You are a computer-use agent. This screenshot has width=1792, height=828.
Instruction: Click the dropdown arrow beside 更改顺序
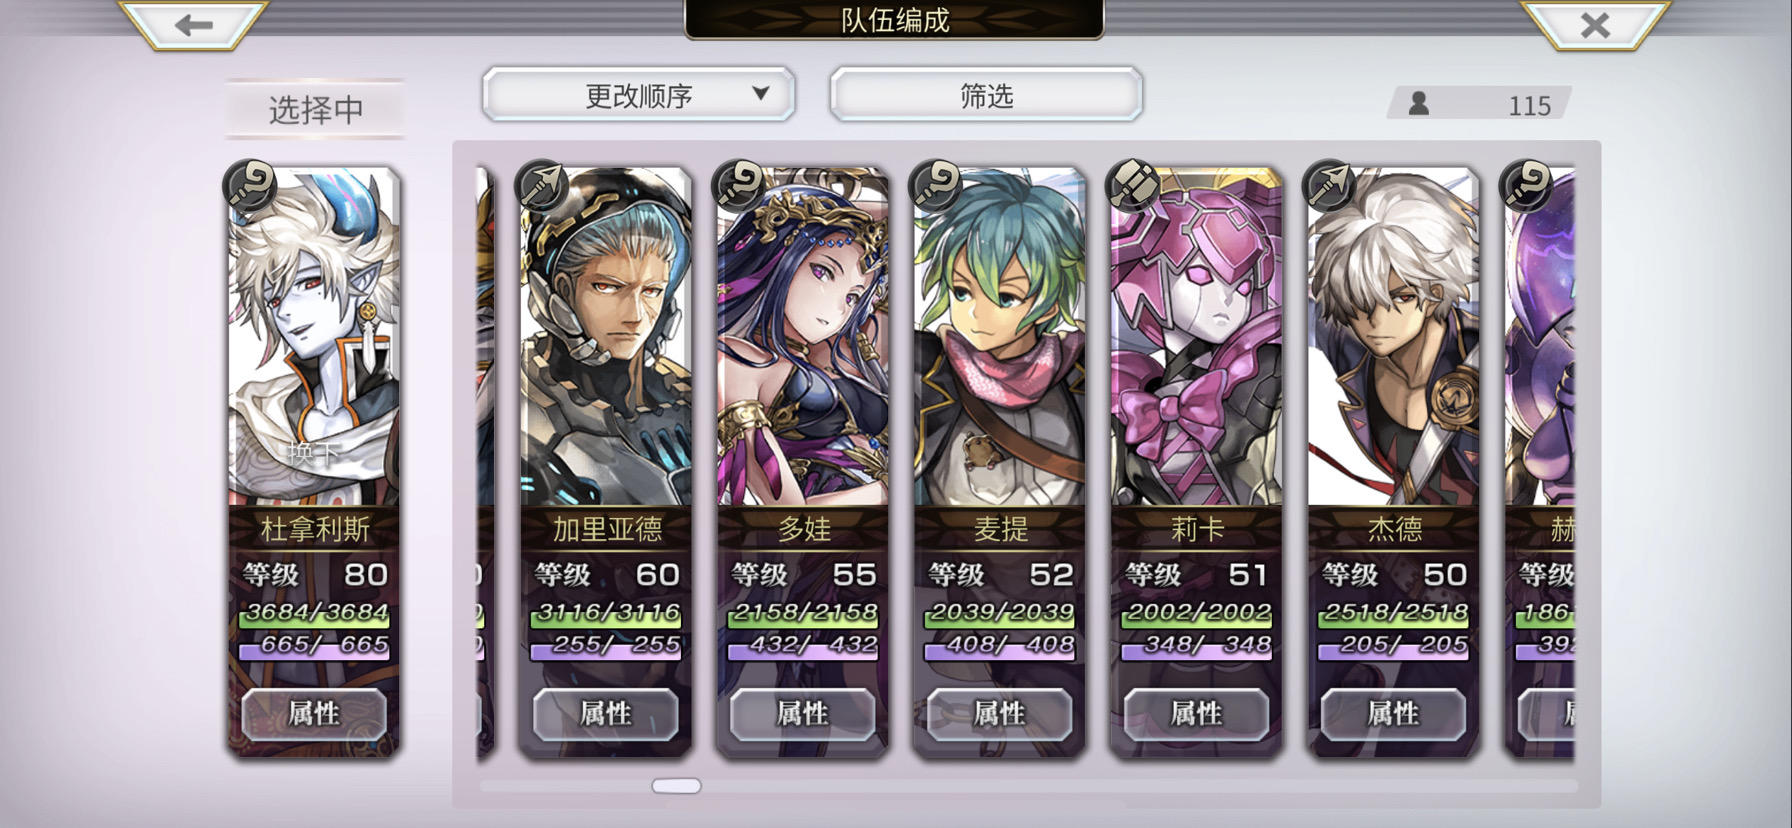(x=761, y=93)
